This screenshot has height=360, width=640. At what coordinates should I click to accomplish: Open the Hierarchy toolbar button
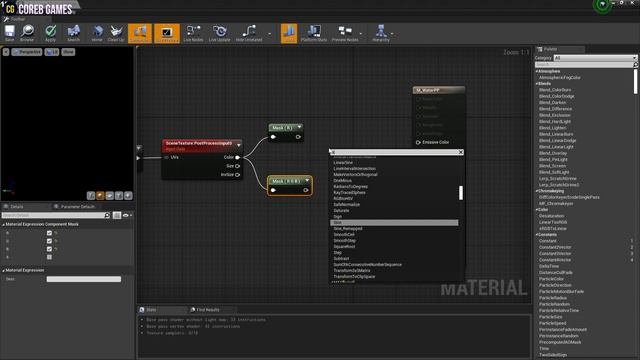coord(381,33)
